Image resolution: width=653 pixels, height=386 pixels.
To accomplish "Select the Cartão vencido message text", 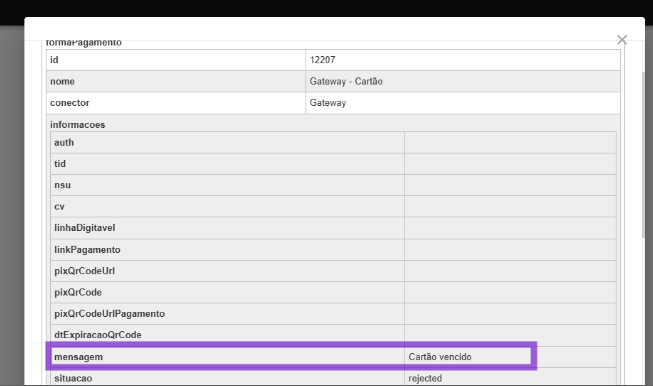I will pyautogui.click(x=440, y=357).
